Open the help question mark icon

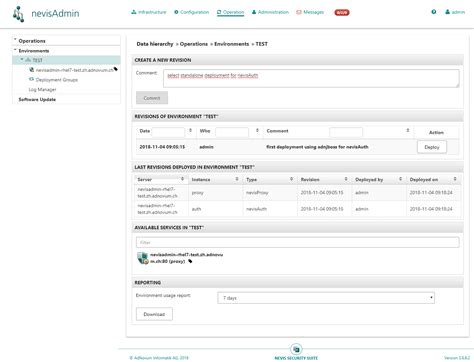[x=434, y=12]
